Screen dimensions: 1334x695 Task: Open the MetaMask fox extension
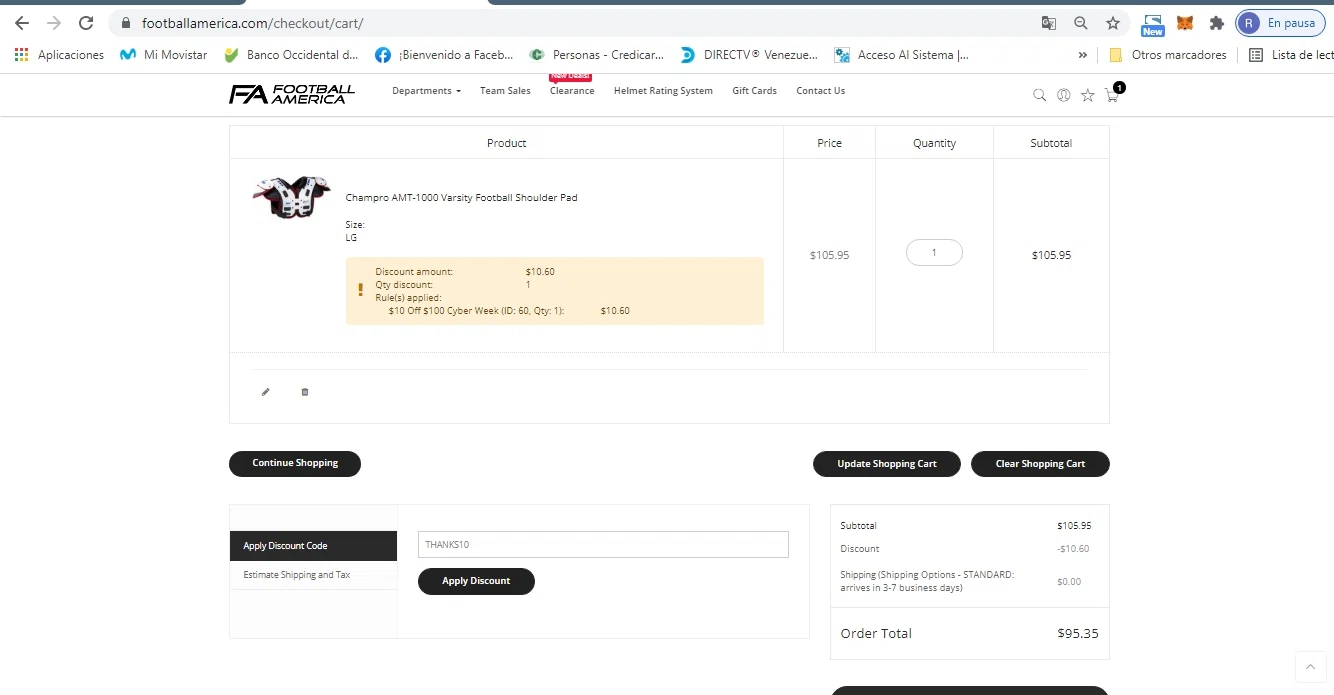(x=1185, y=23)
